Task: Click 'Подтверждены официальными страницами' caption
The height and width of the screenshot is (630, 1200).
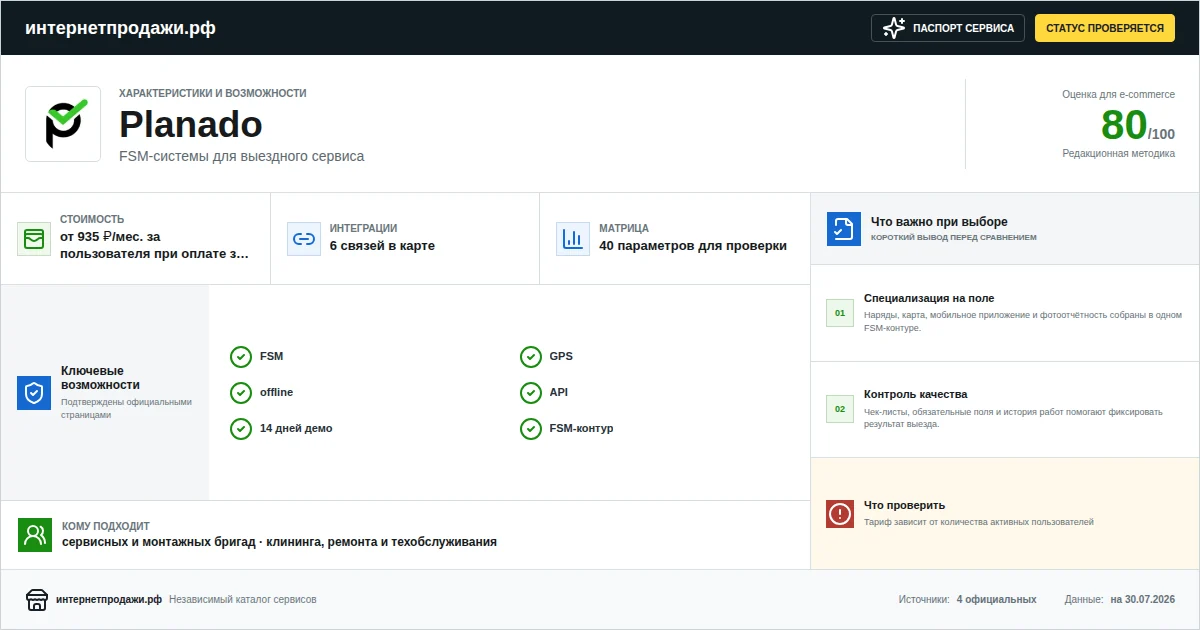Action: pyautogui.click(x=126, y=409)
